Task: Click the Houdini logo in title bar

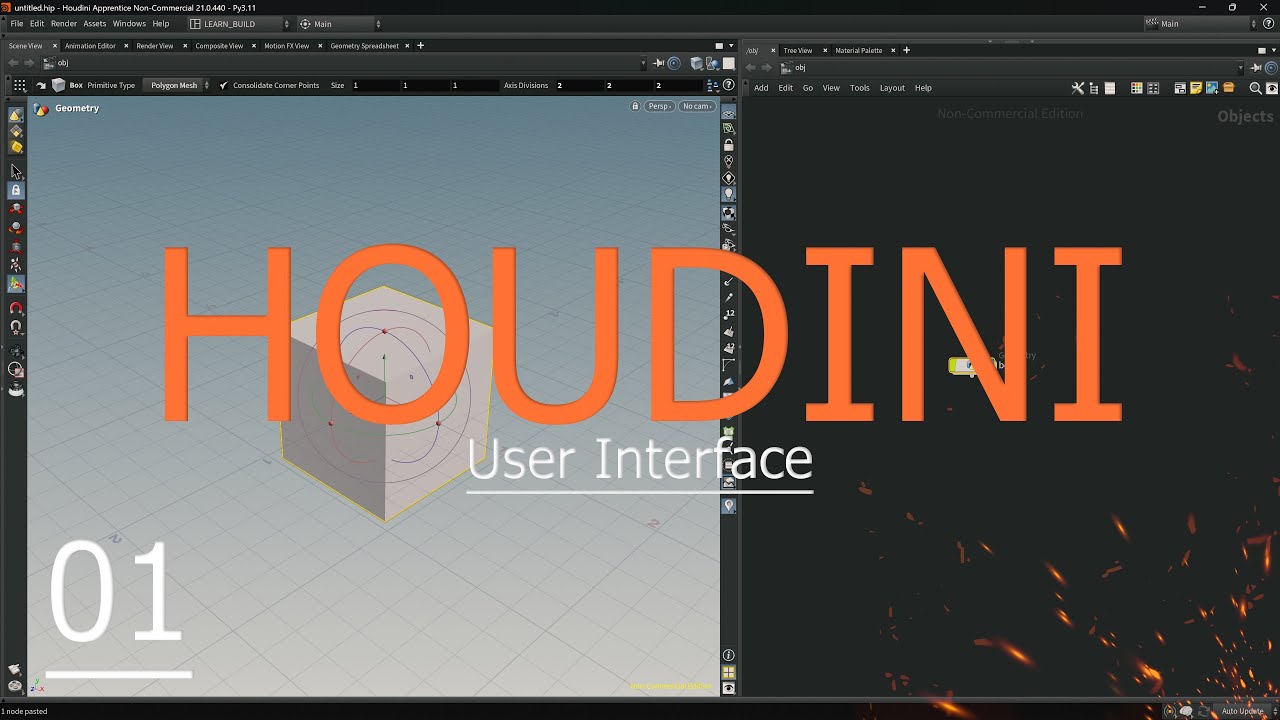Action: pyautogui.click(x=7, y=7)
